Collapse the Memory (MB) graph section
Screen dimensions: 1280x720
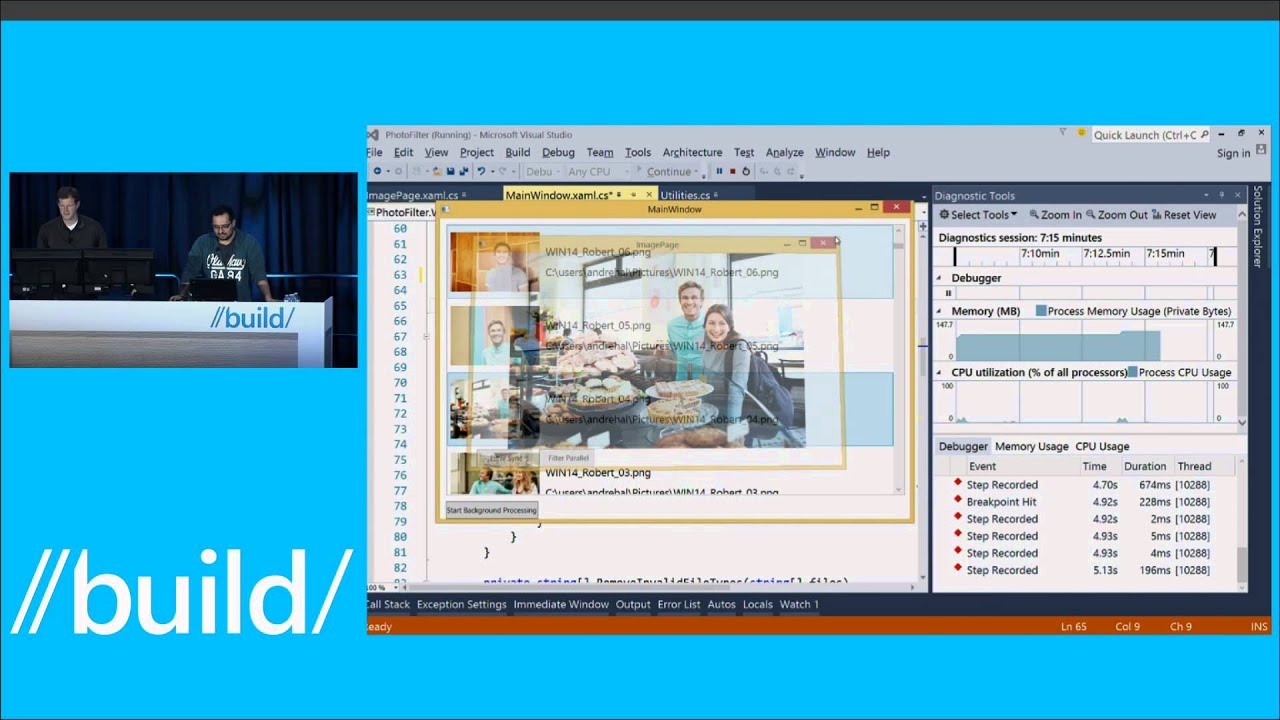(939, 311)
